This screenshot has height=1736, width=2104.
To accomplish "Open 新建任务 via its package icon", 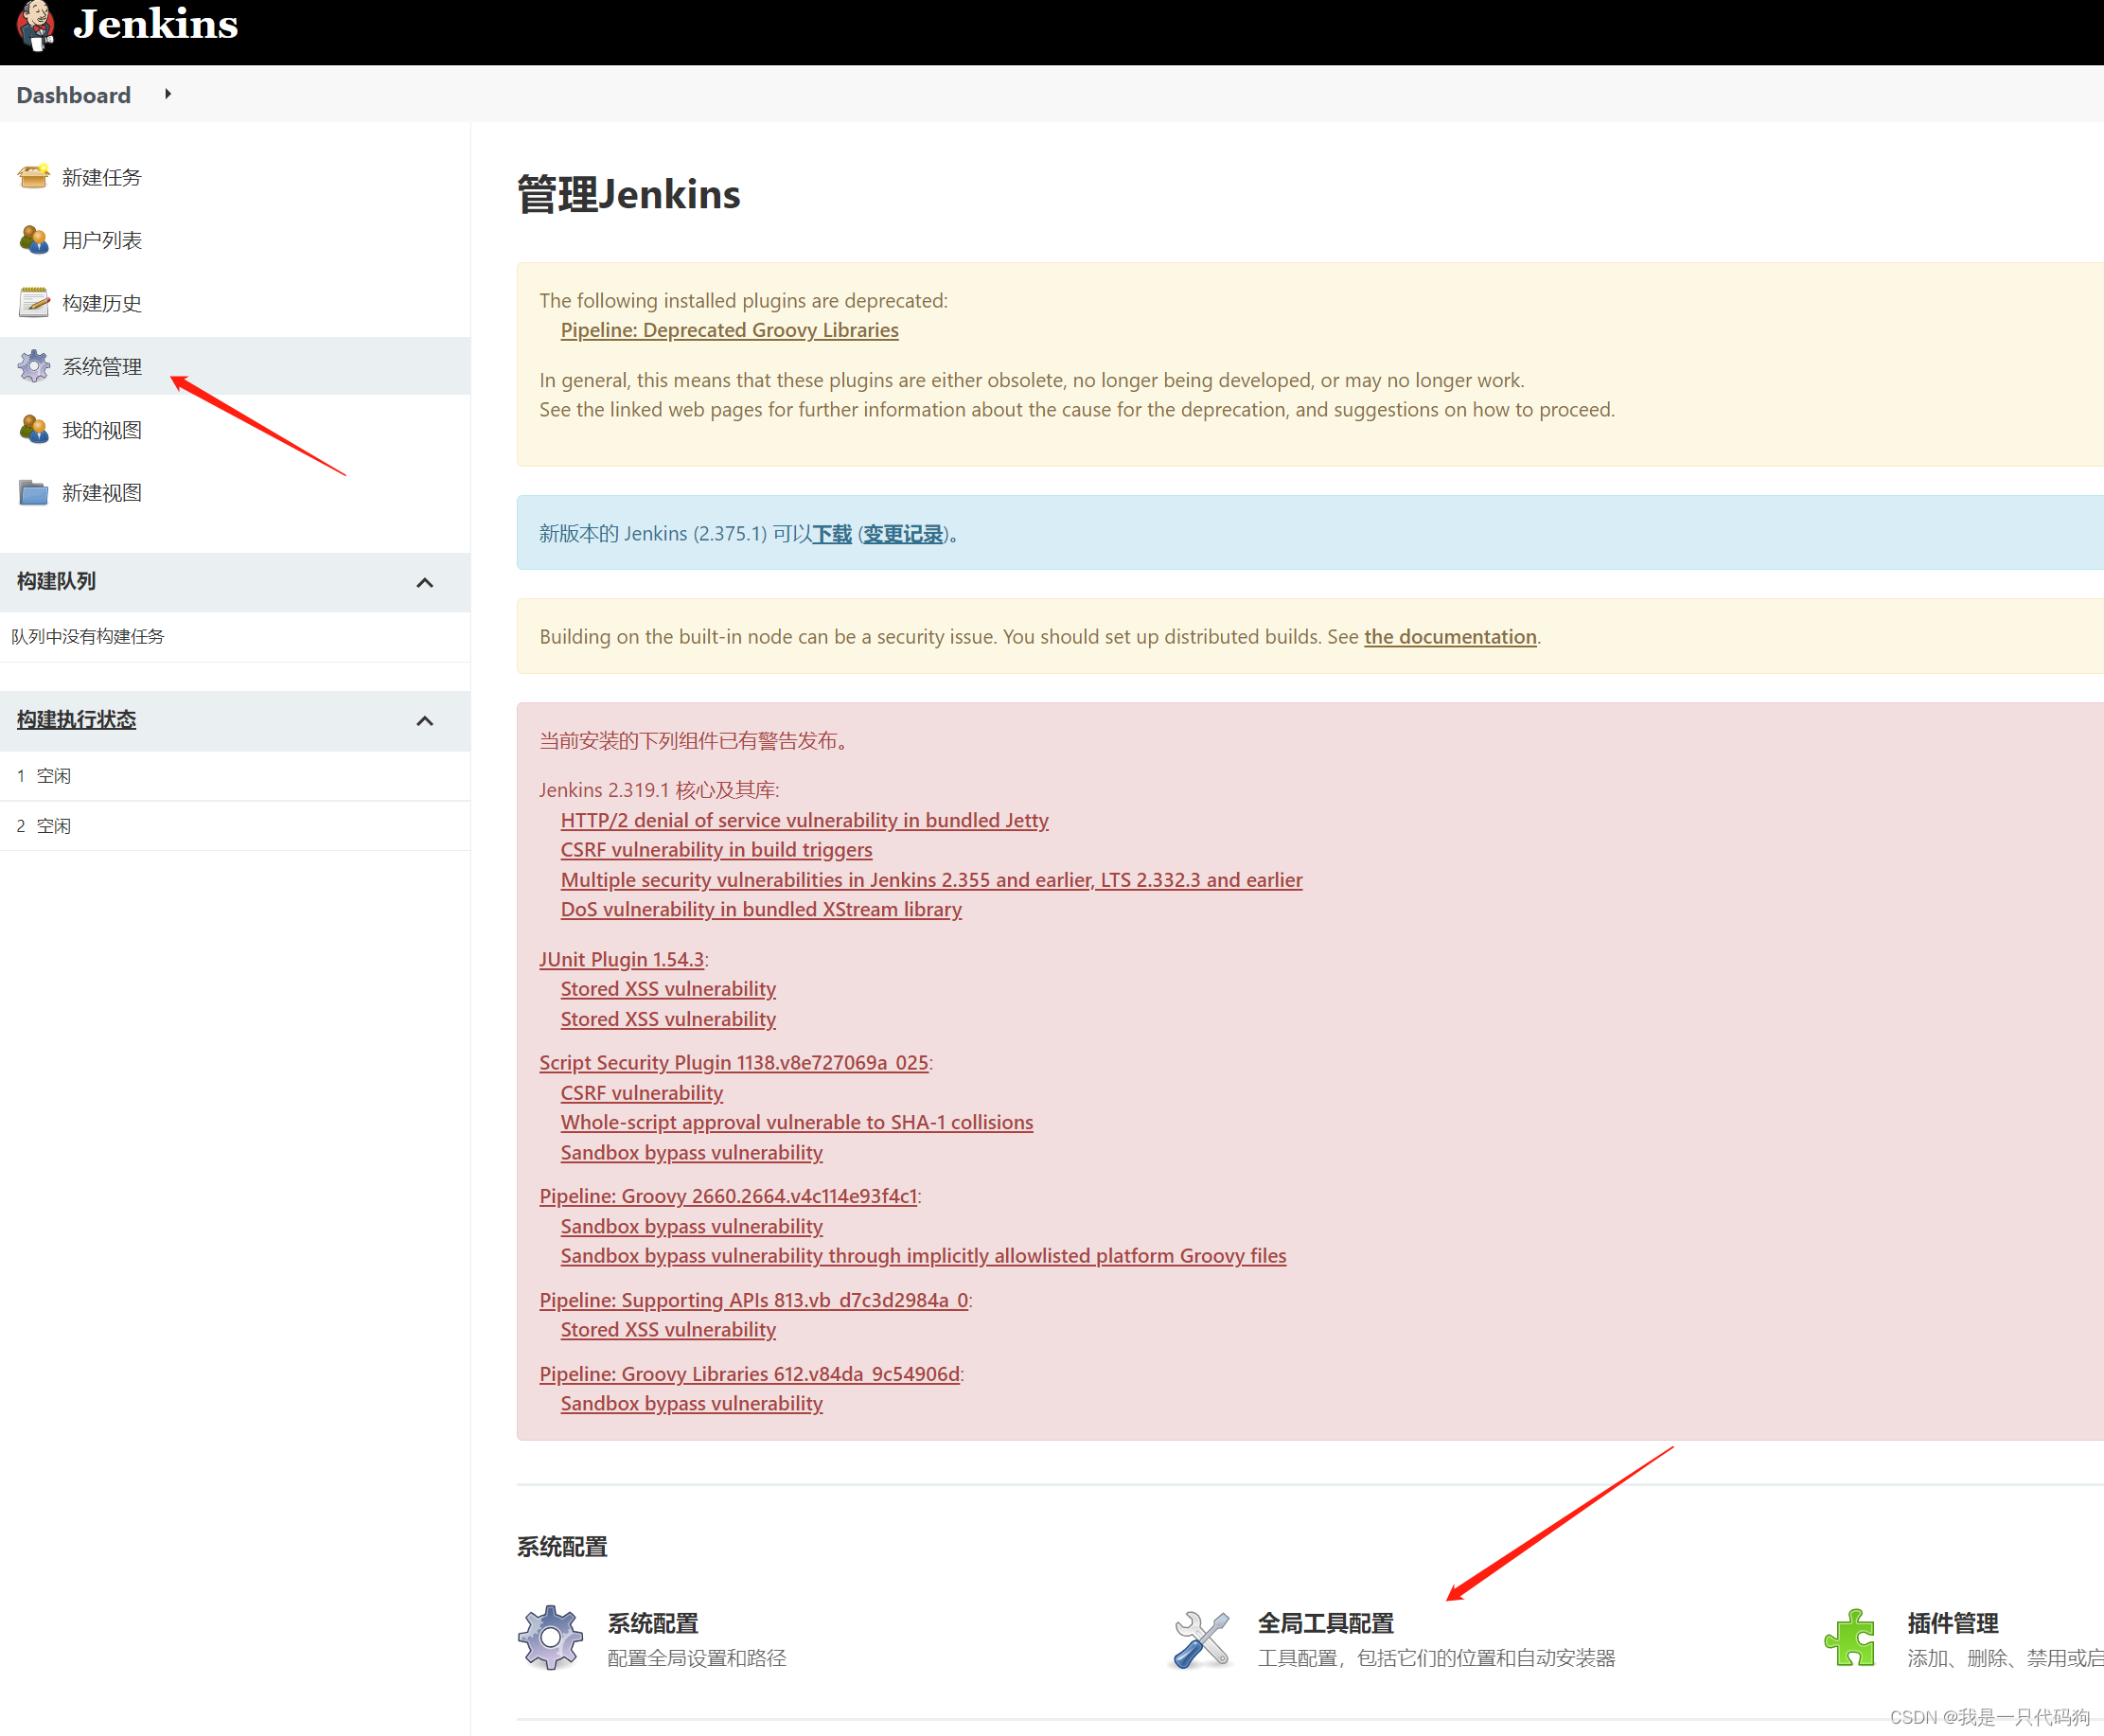I will click(33, 177).
